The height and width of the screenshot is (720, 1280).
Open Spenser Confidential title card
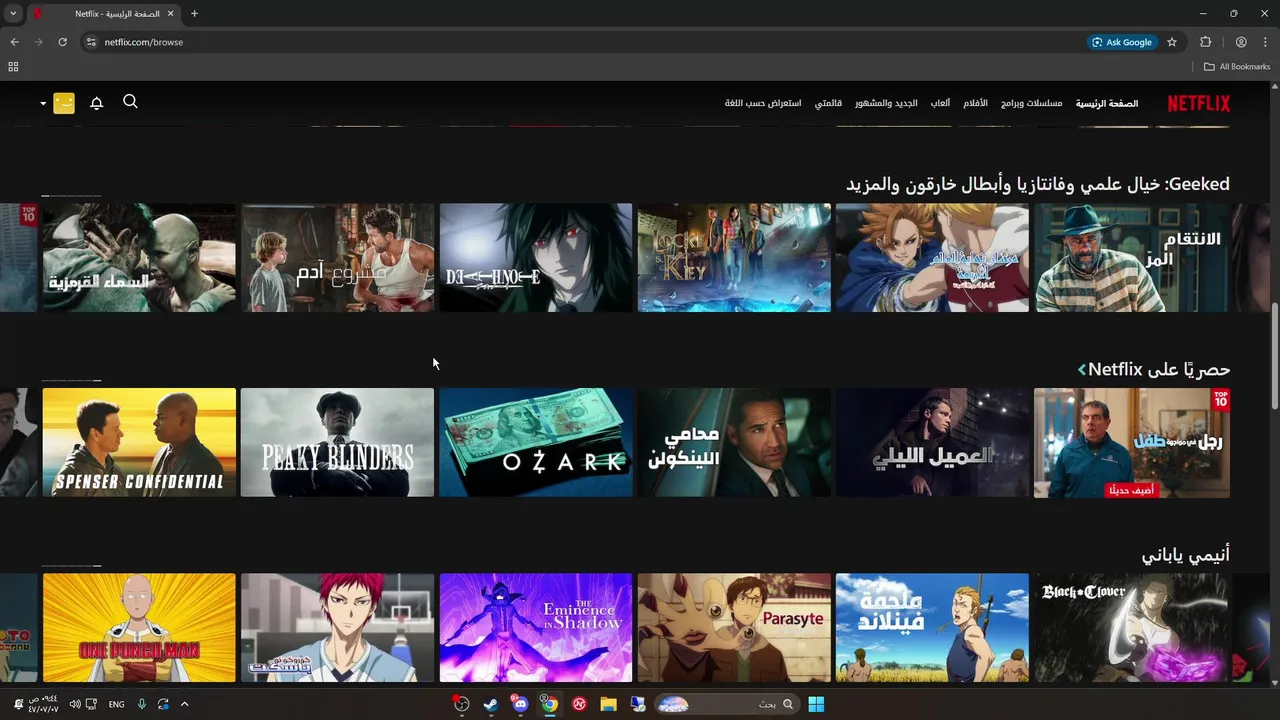click(139, 443)
